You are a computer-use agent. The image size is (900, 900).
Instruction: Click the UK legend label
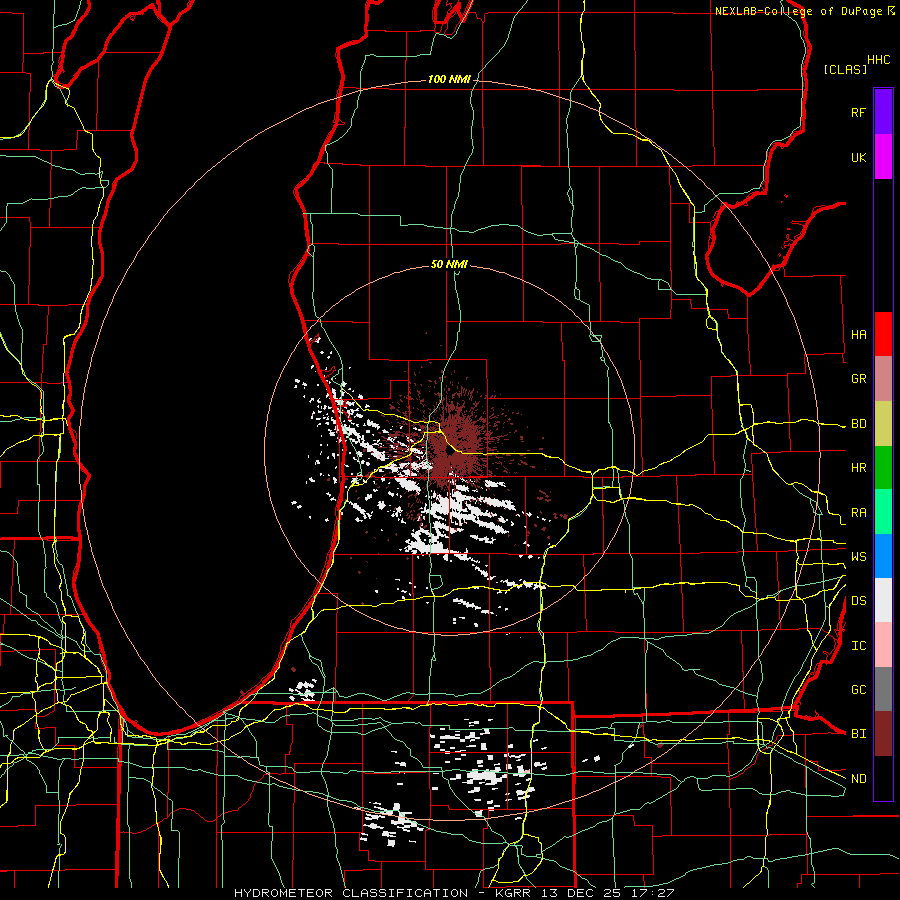click(x=858, y=158)
